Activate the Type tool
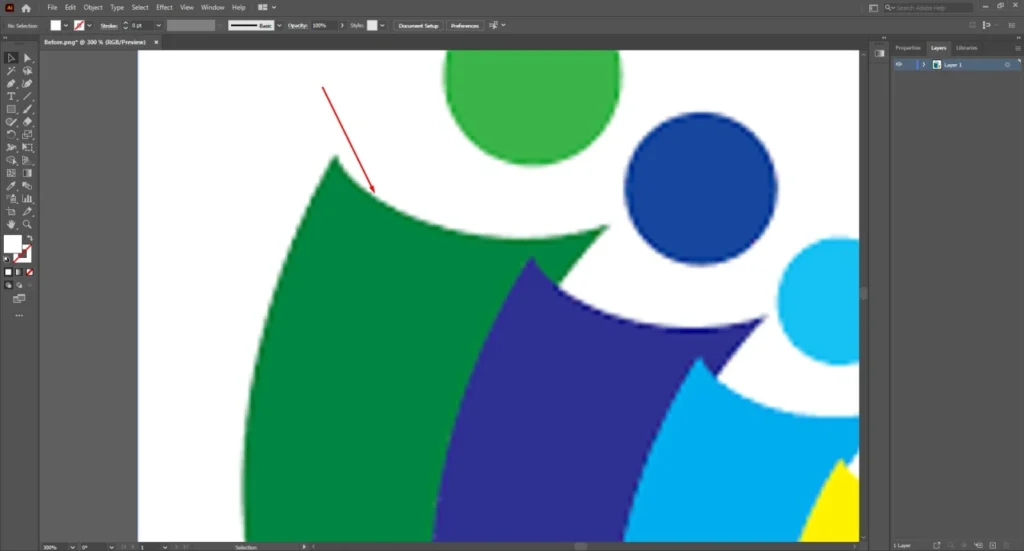The height and width of the screenshot is (551, 1024). (11, 97)
